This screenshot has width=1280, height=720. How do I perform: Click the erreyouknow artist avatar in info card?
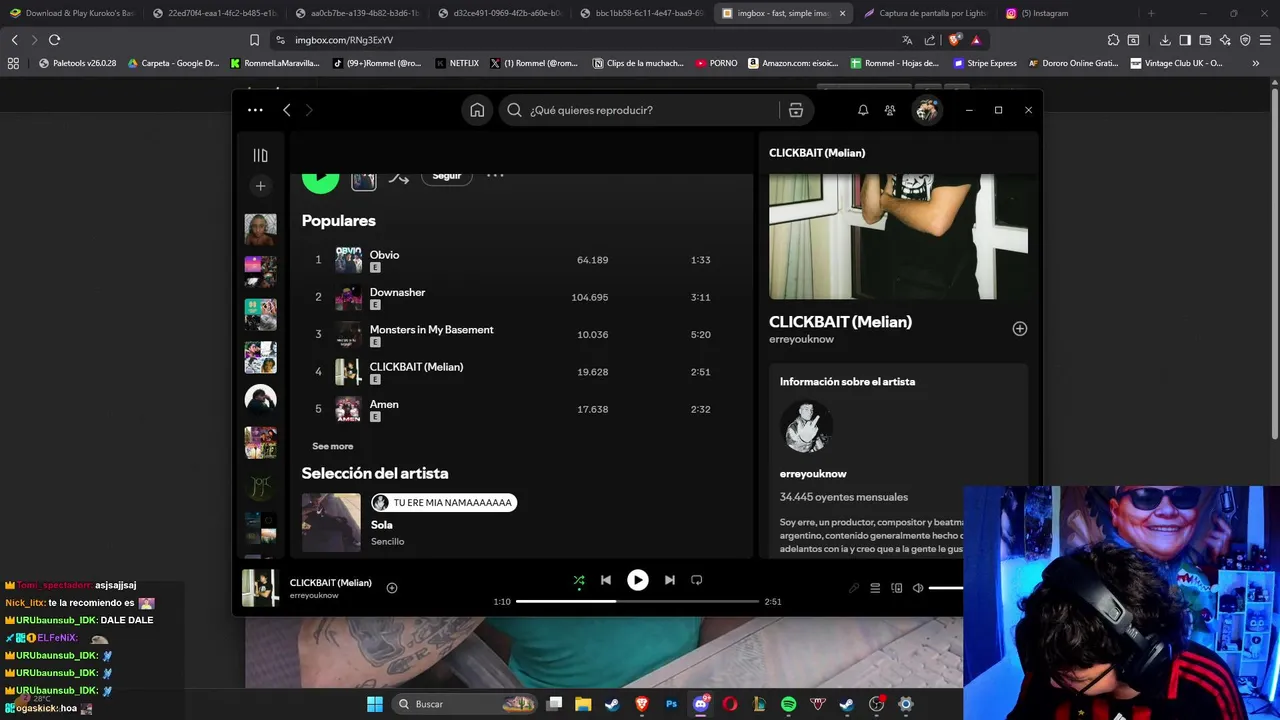(x=806, y=428)
